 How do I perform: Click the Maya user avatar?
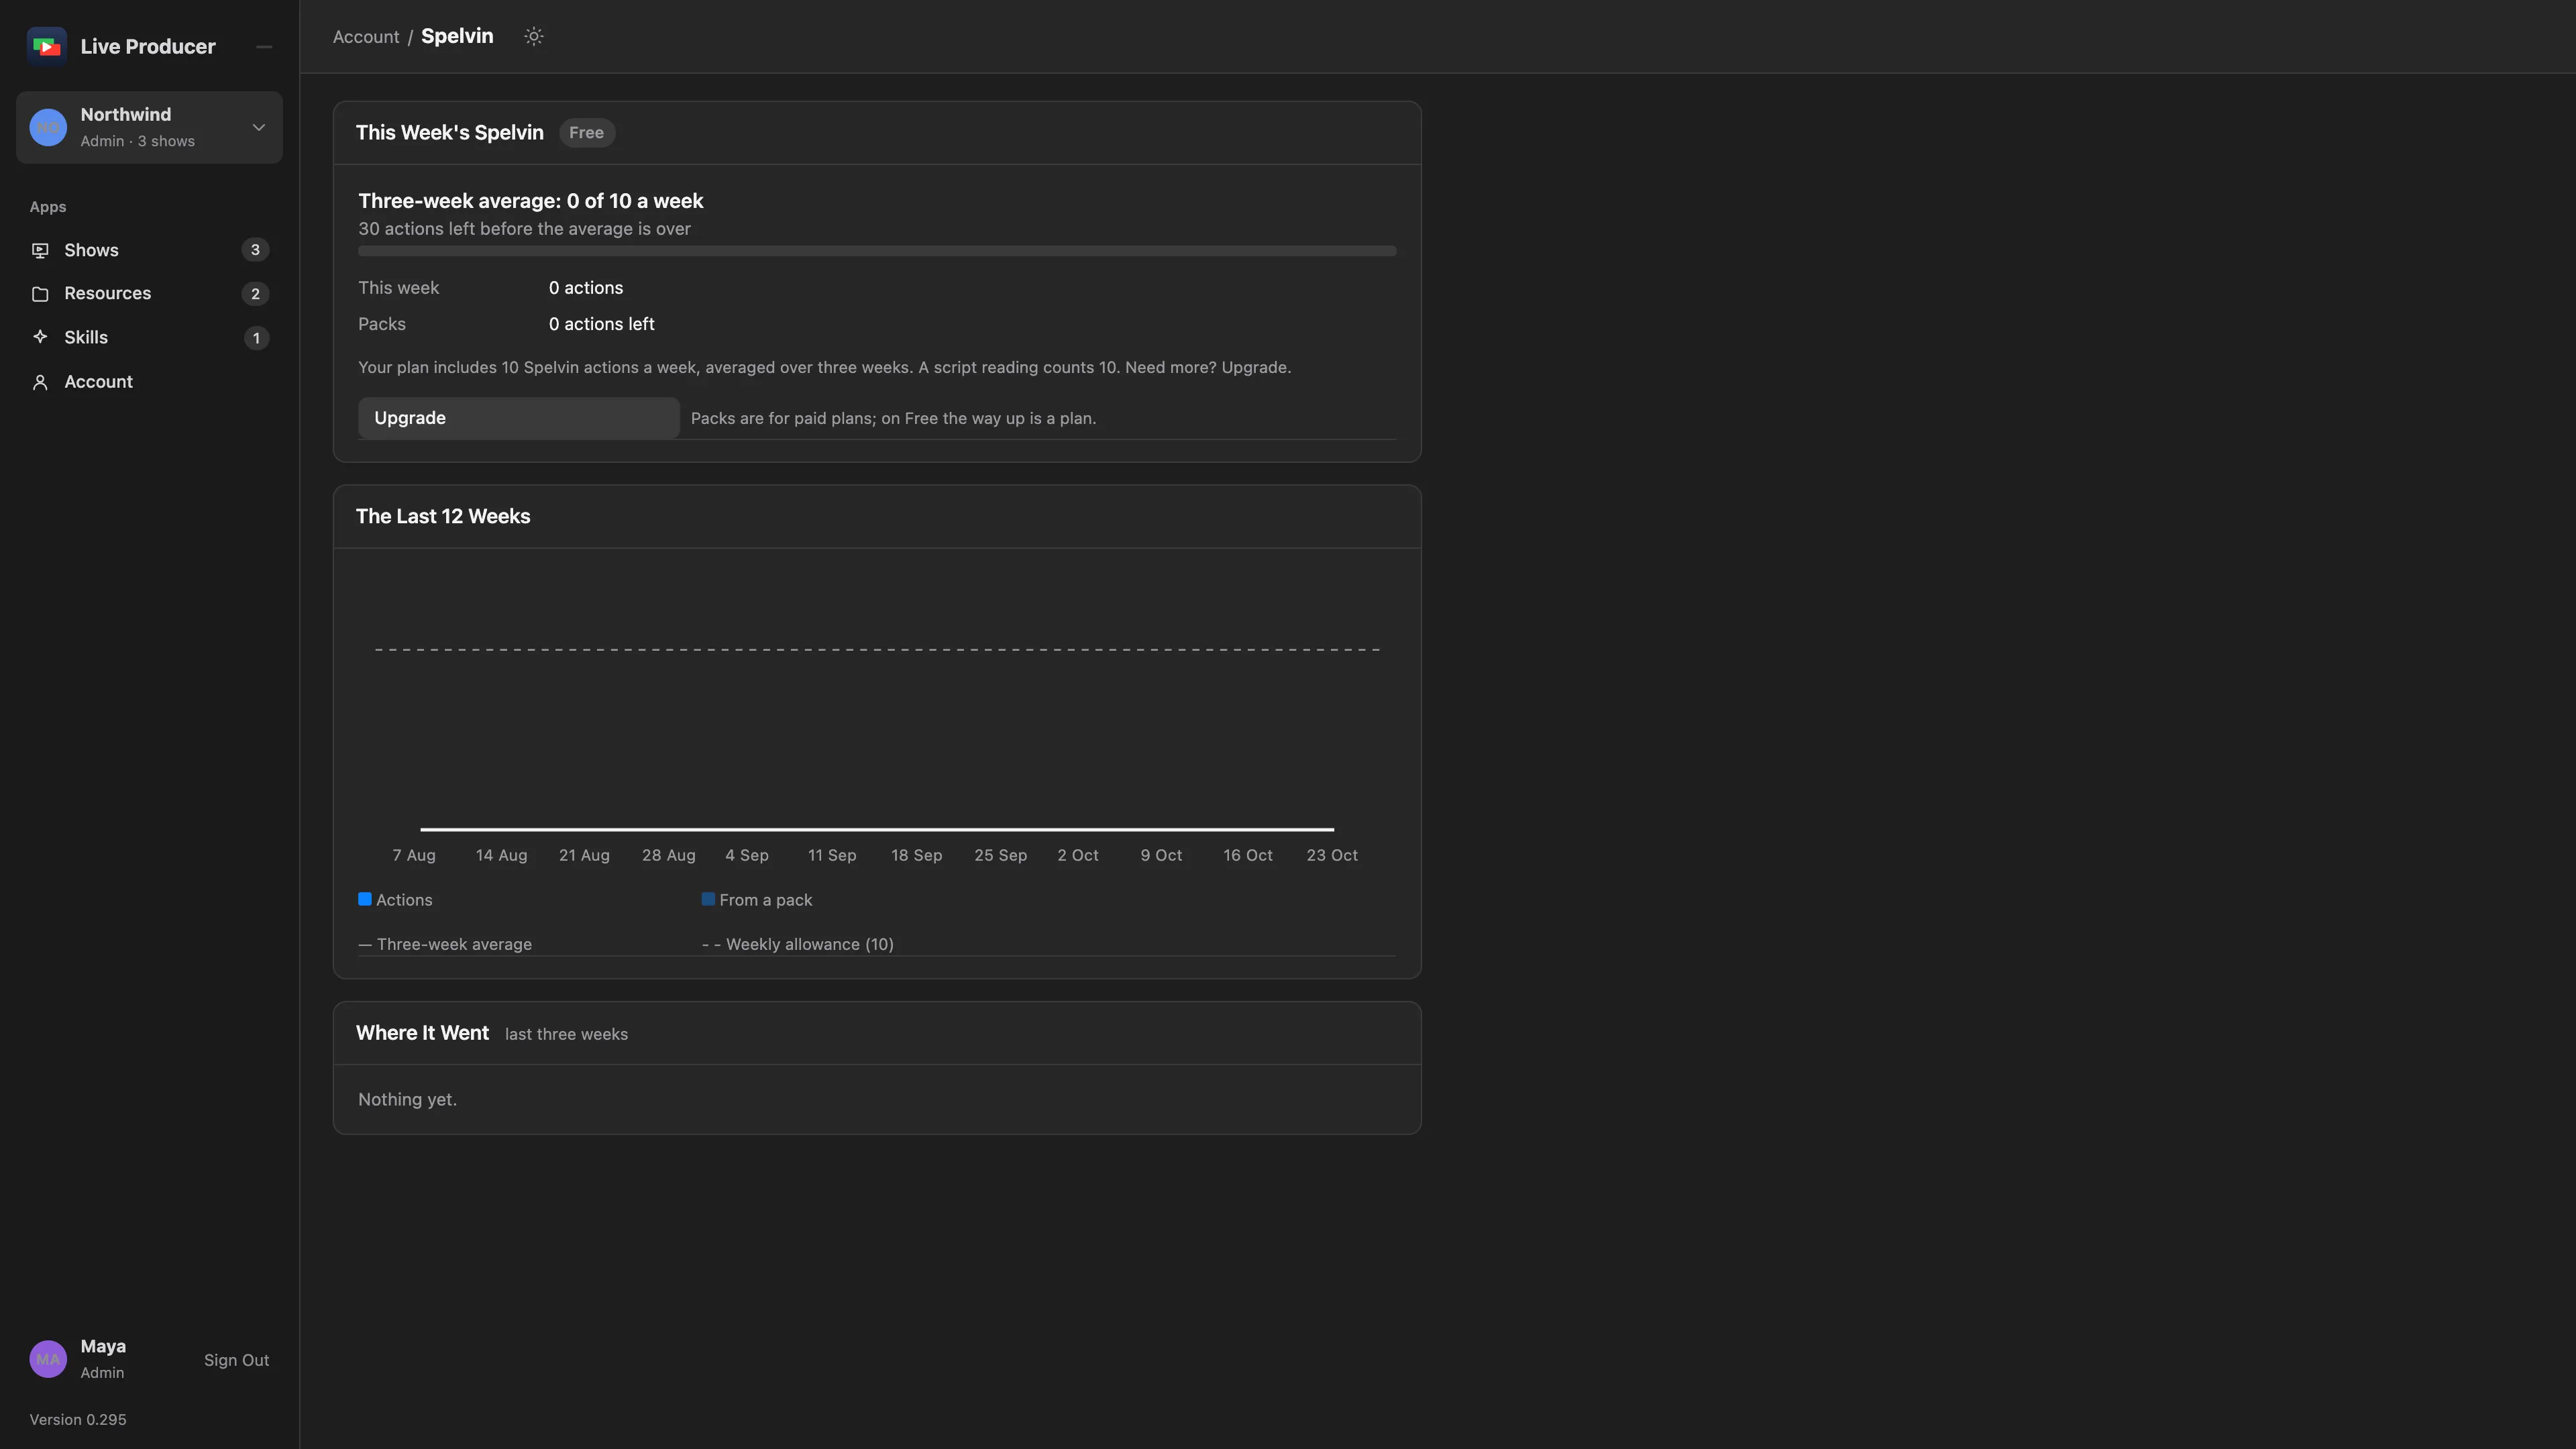(x=48, y=1359)
